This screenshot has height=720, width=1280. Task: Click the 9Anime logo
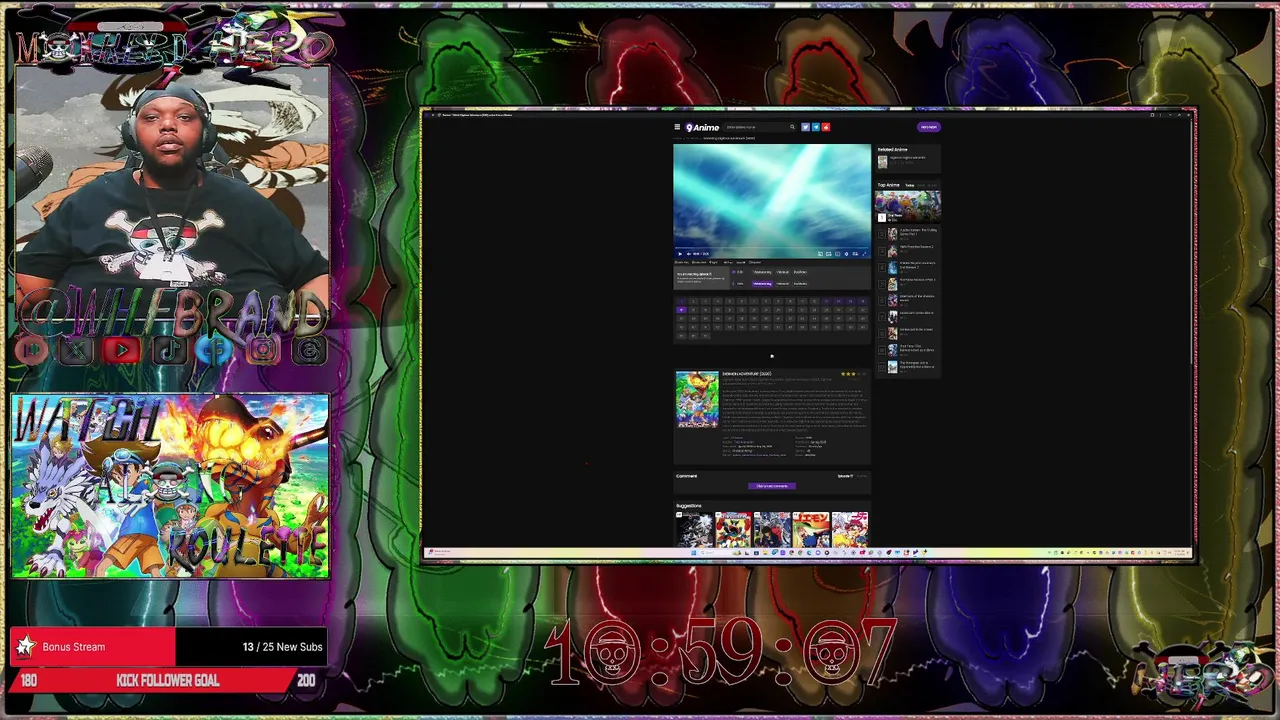(702, 127)
